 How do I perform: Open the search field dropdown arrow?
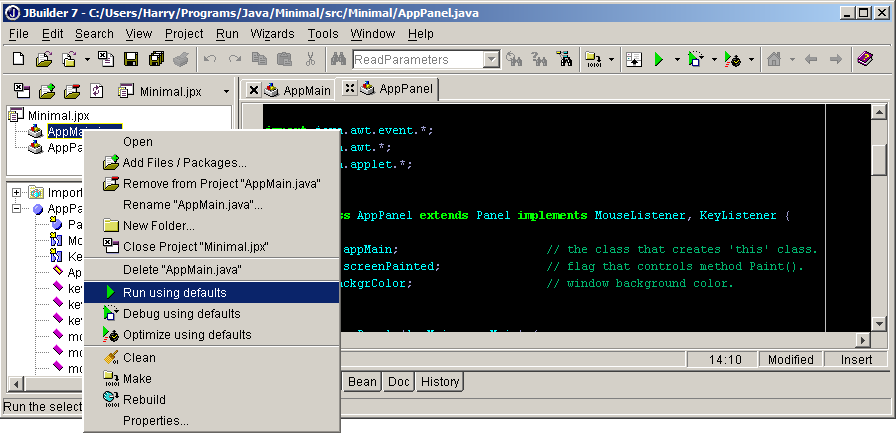(491, 59)
